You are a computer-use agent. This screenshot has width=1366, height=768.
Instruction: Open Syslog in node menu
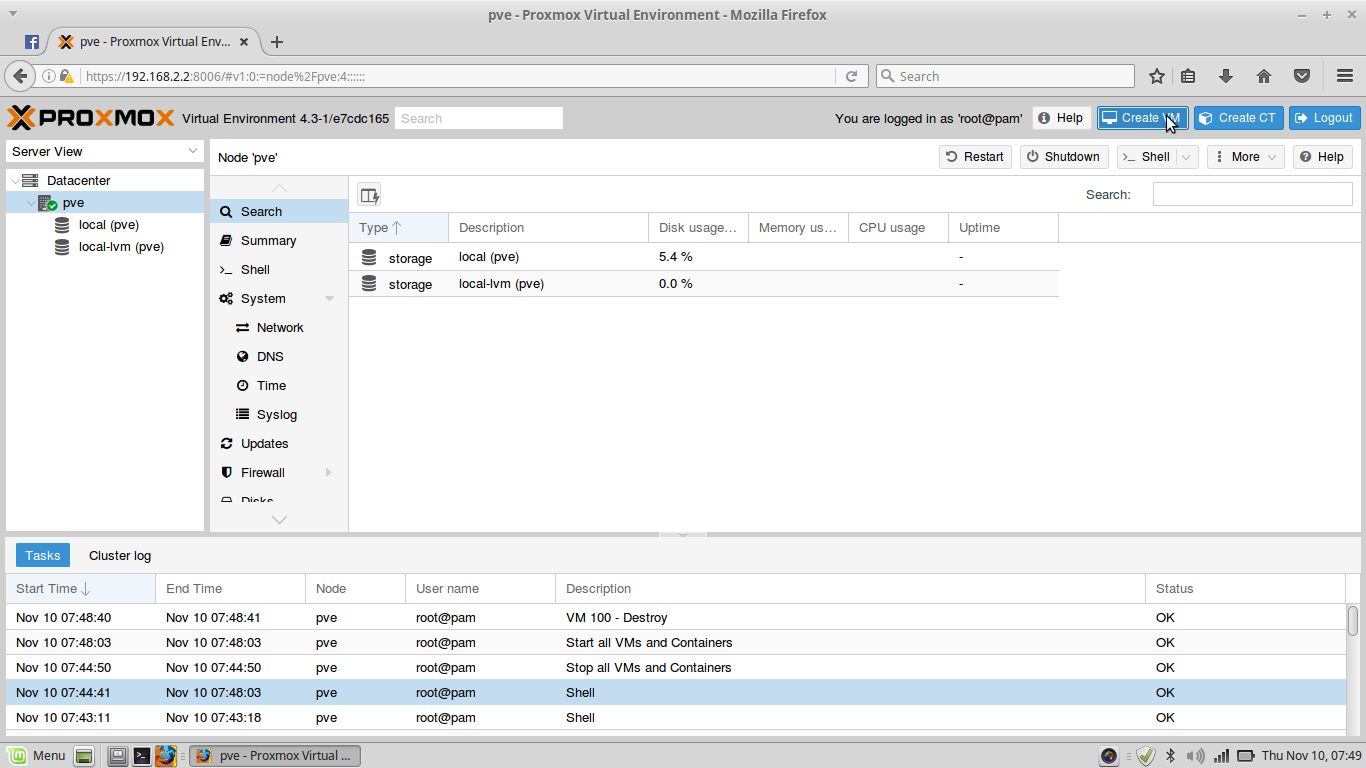pyautogui.click(x=279, y=414)
